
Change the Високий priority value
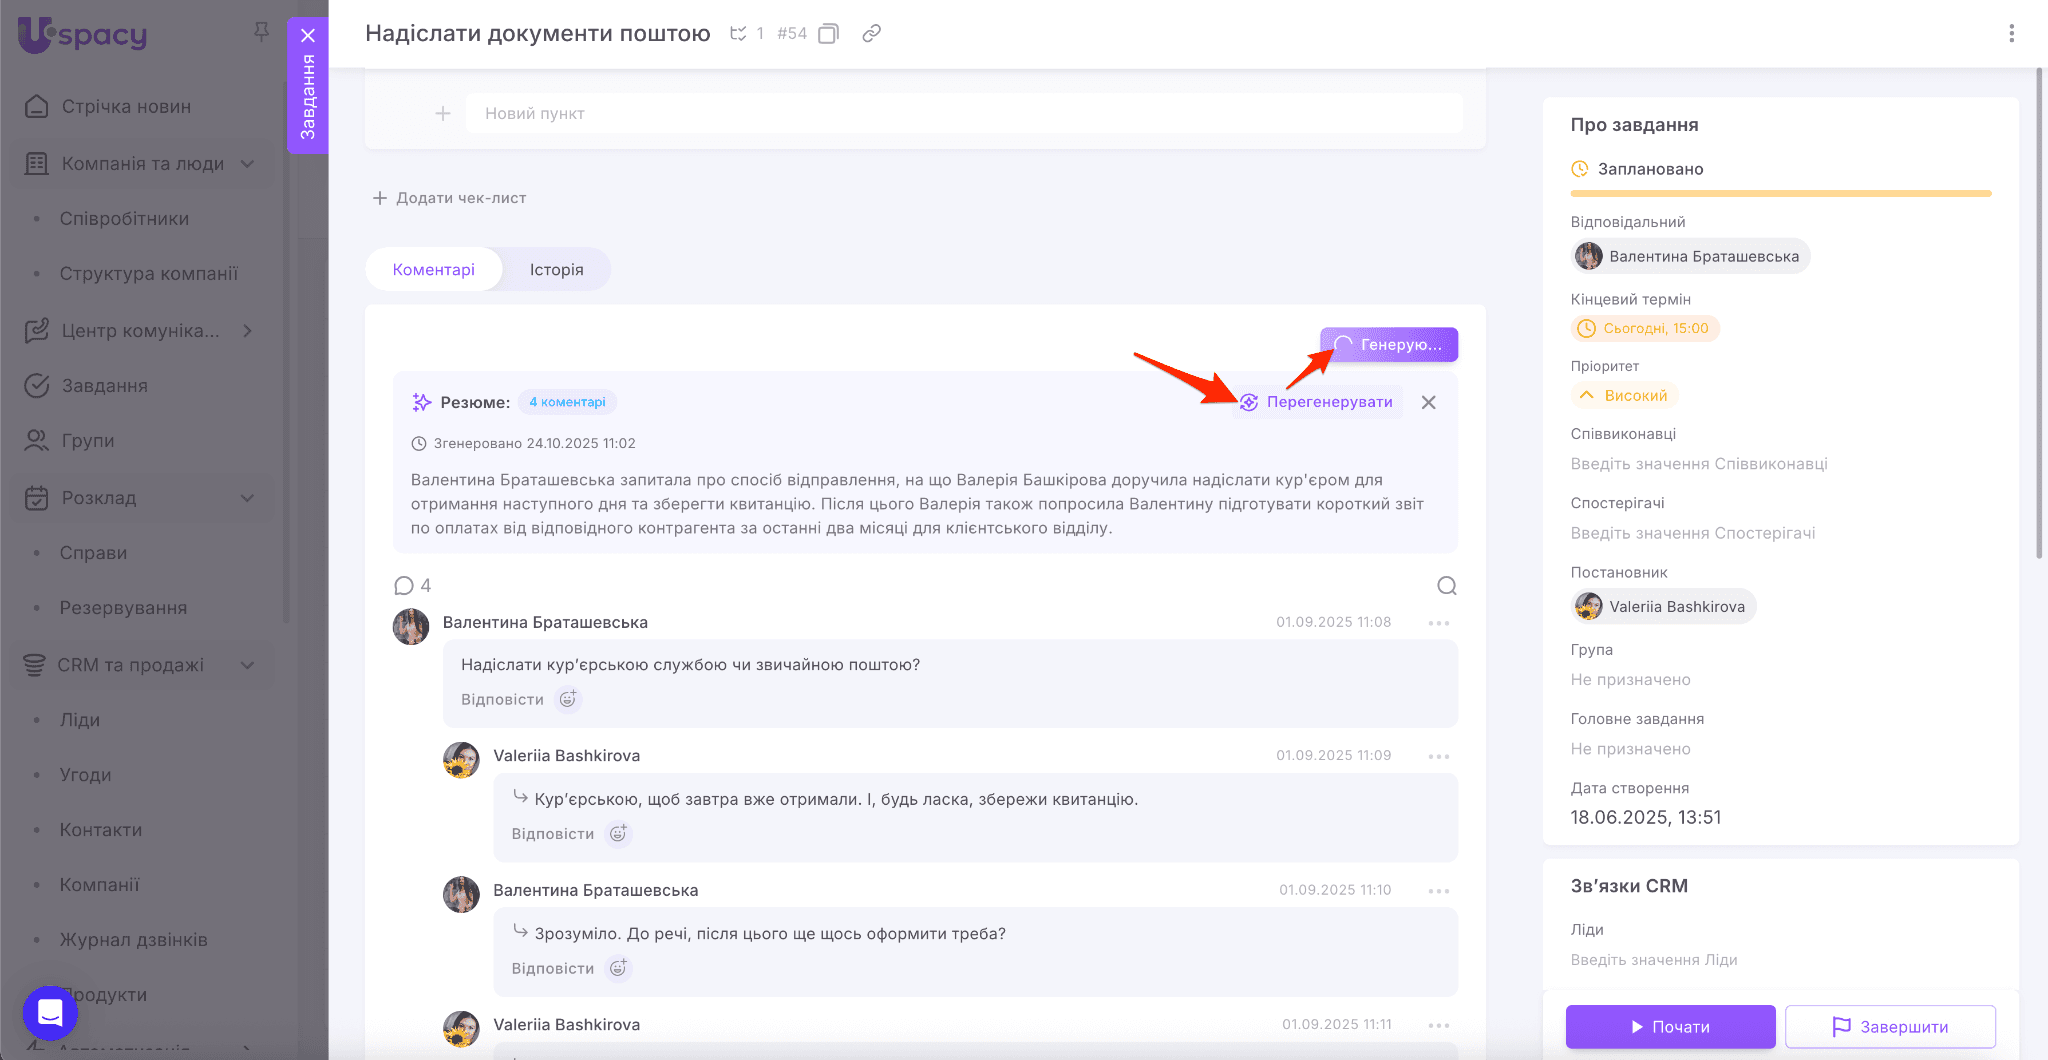(1624, 396)
